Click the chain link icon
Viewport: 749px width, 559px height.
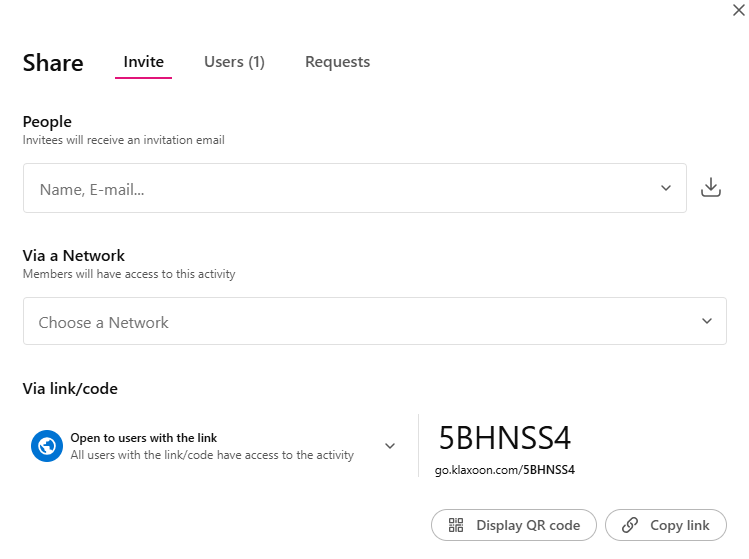point(629,525)
